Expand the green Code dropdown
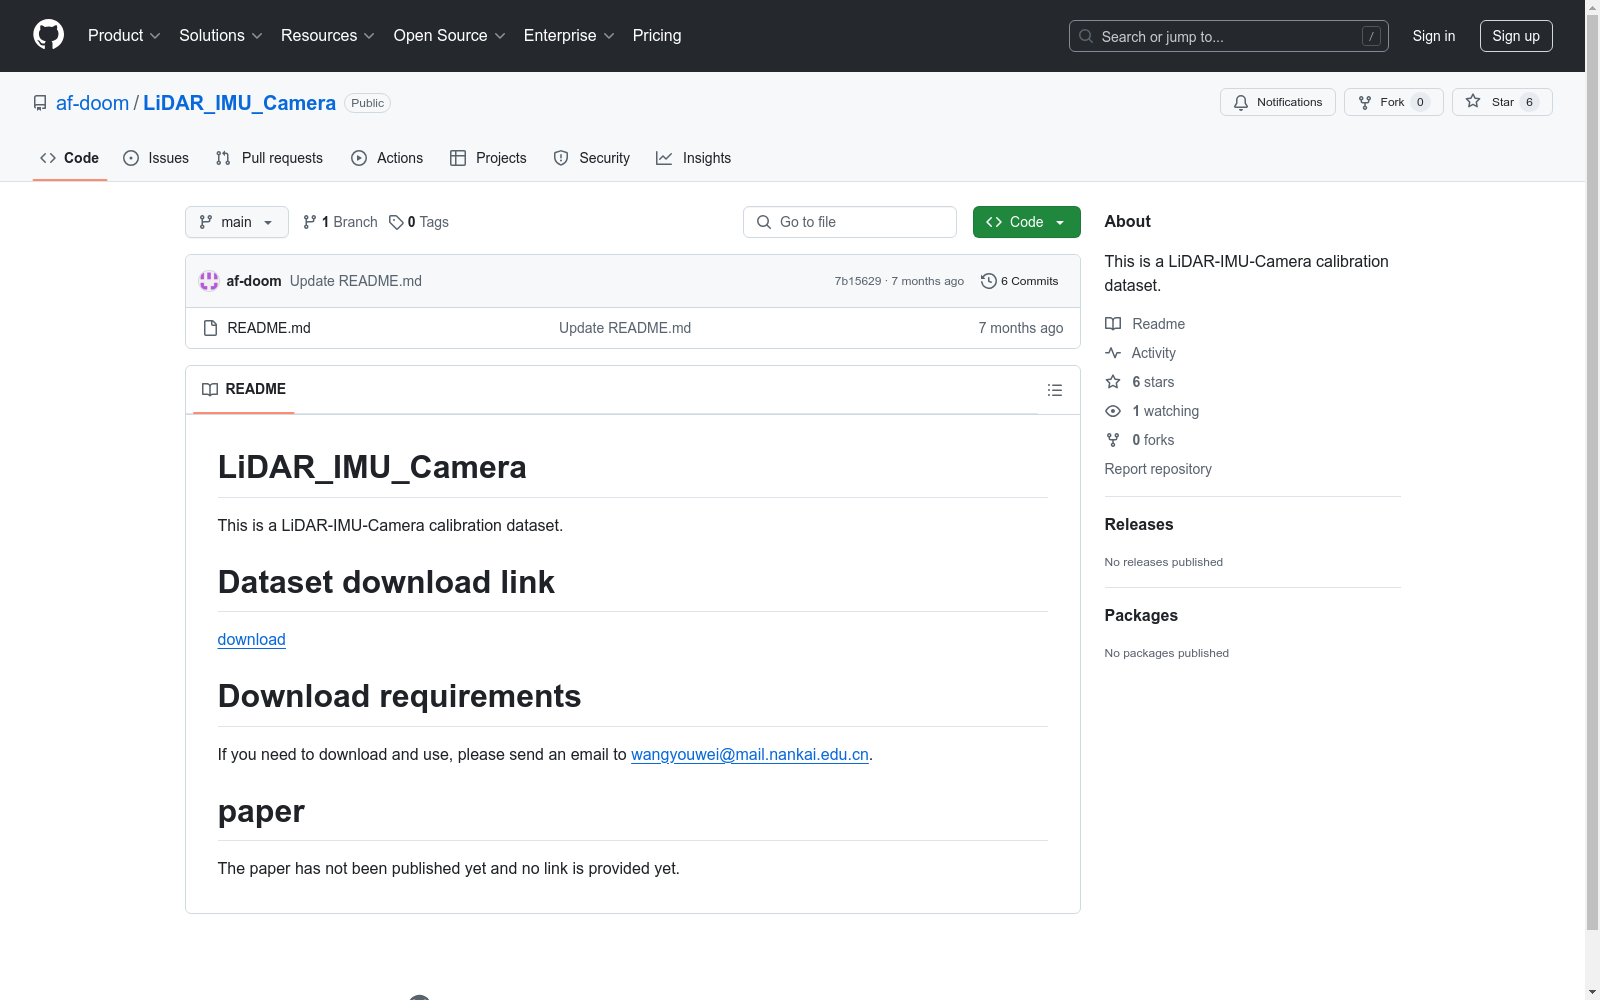 pyautogui.click(x=1026, y=222)
